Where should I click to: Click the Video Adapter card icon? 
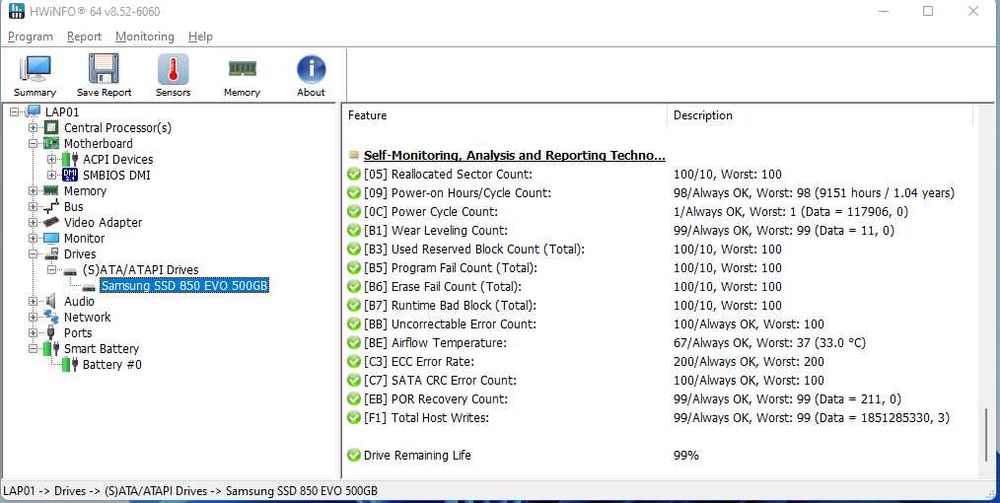pyautogui.click(x=51, y=222)
